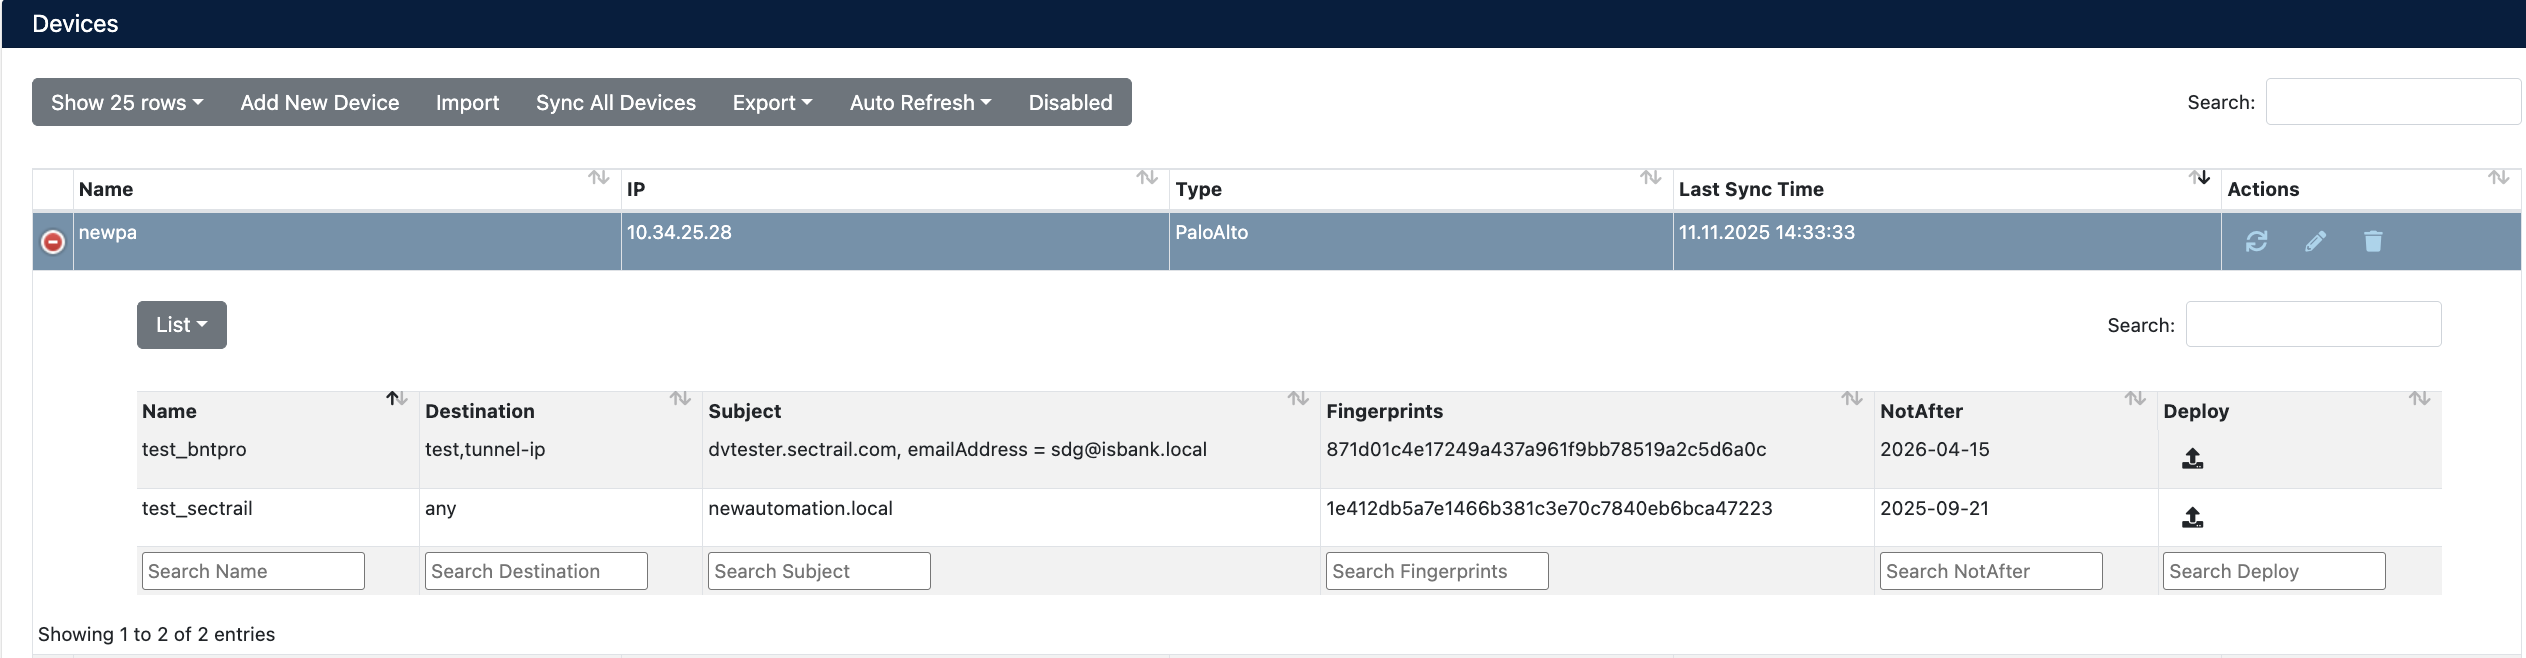Click the edit pencil icon for newpa
Screen dimensions: 2526x658
coord(2315,241)
